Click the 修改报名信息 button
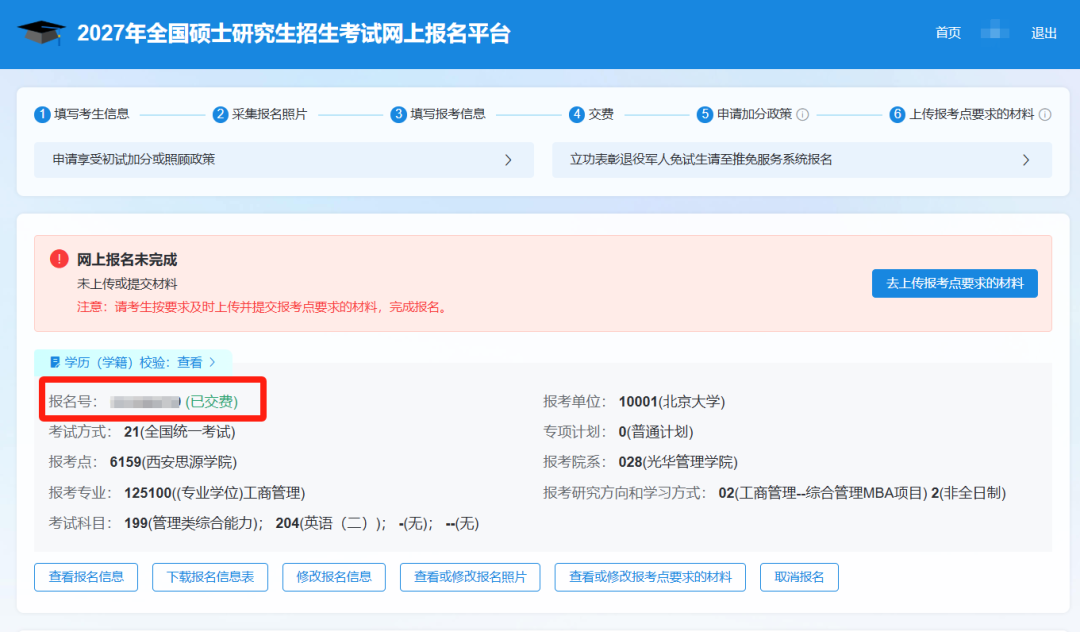This screenshot has height=632, width=1080. [334, 577]
